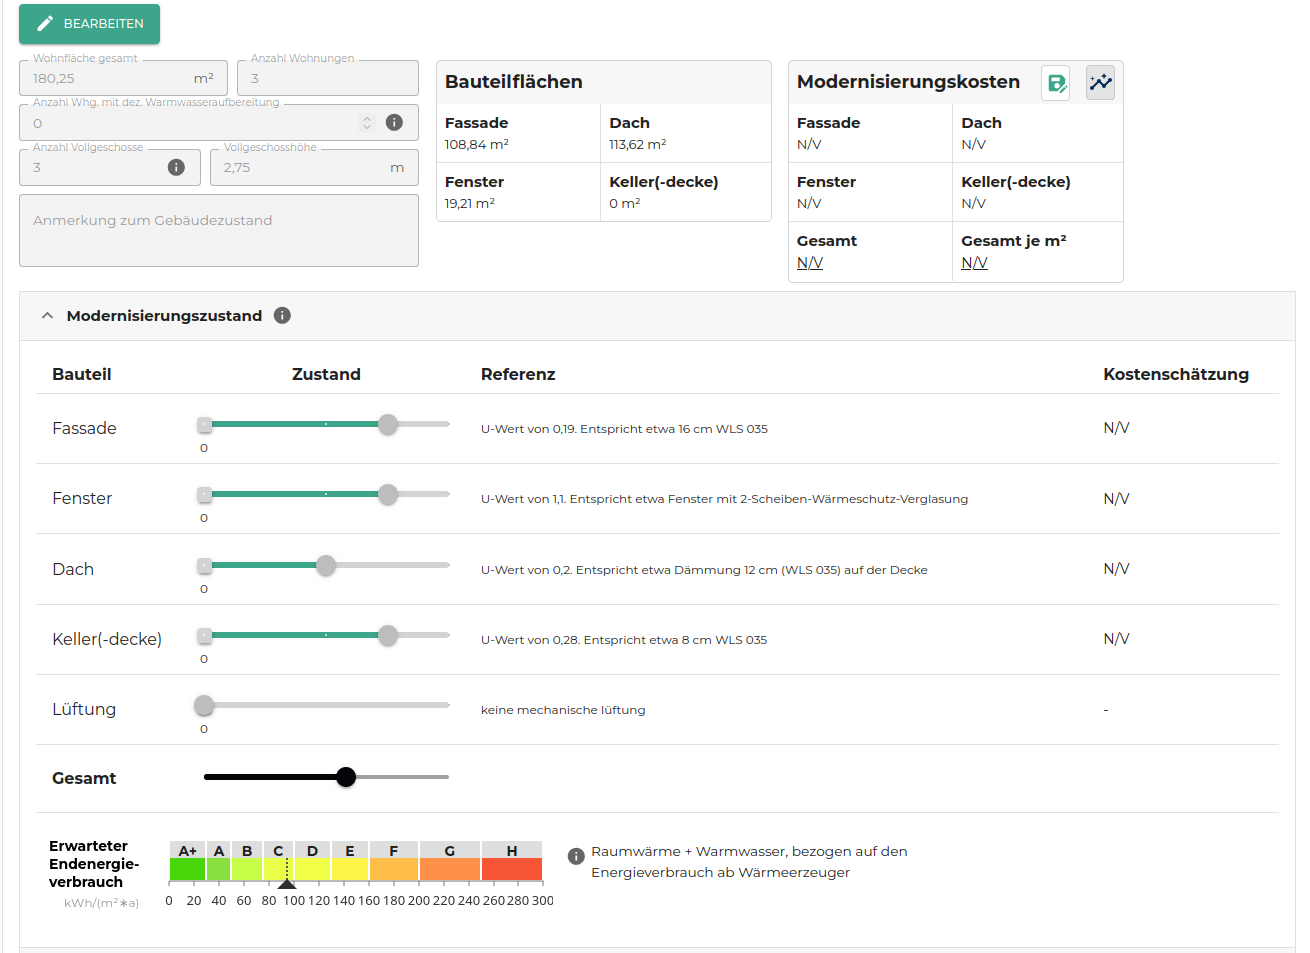1310x953 pixels.
Task: Click the Keller(-decke) slider handle
Action: pyautogui.click(x=388, y=635)
